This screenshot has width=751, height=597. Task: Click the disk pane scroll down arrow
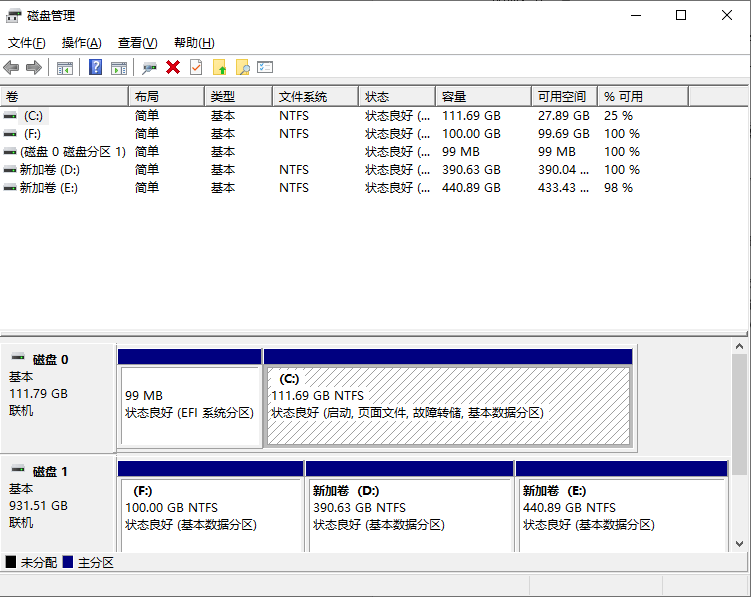pos(740,544)
